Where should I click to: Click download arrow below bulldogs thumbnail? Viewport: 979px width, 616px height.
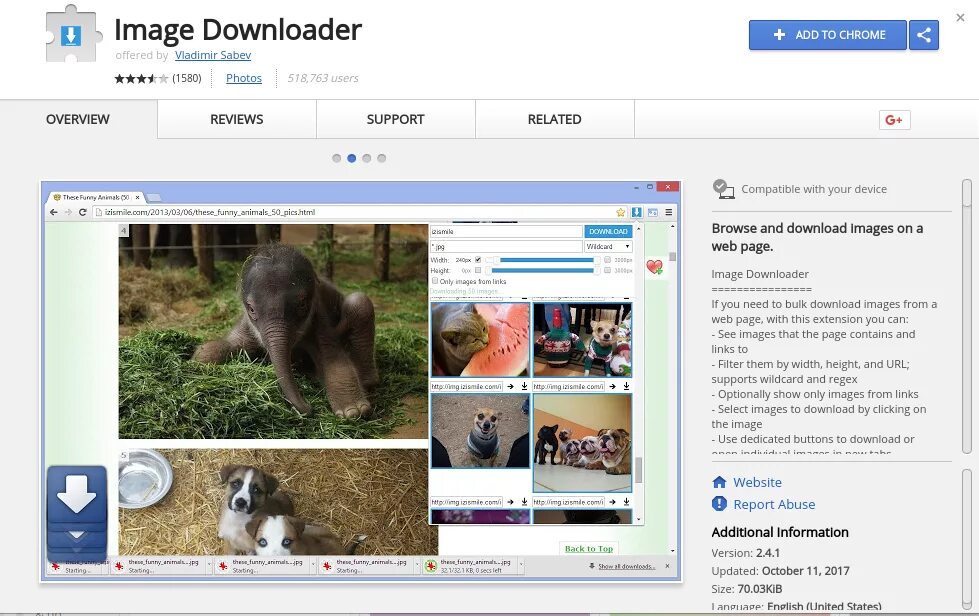click(x=626, y=502)
